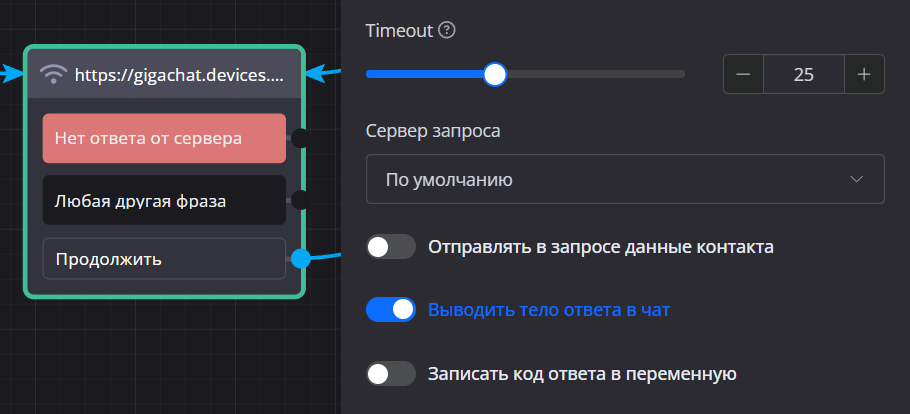This screenshot has height=414, width=910.
Task: Click the Wi-Fi request icon on node
Action: coord(55,74)
